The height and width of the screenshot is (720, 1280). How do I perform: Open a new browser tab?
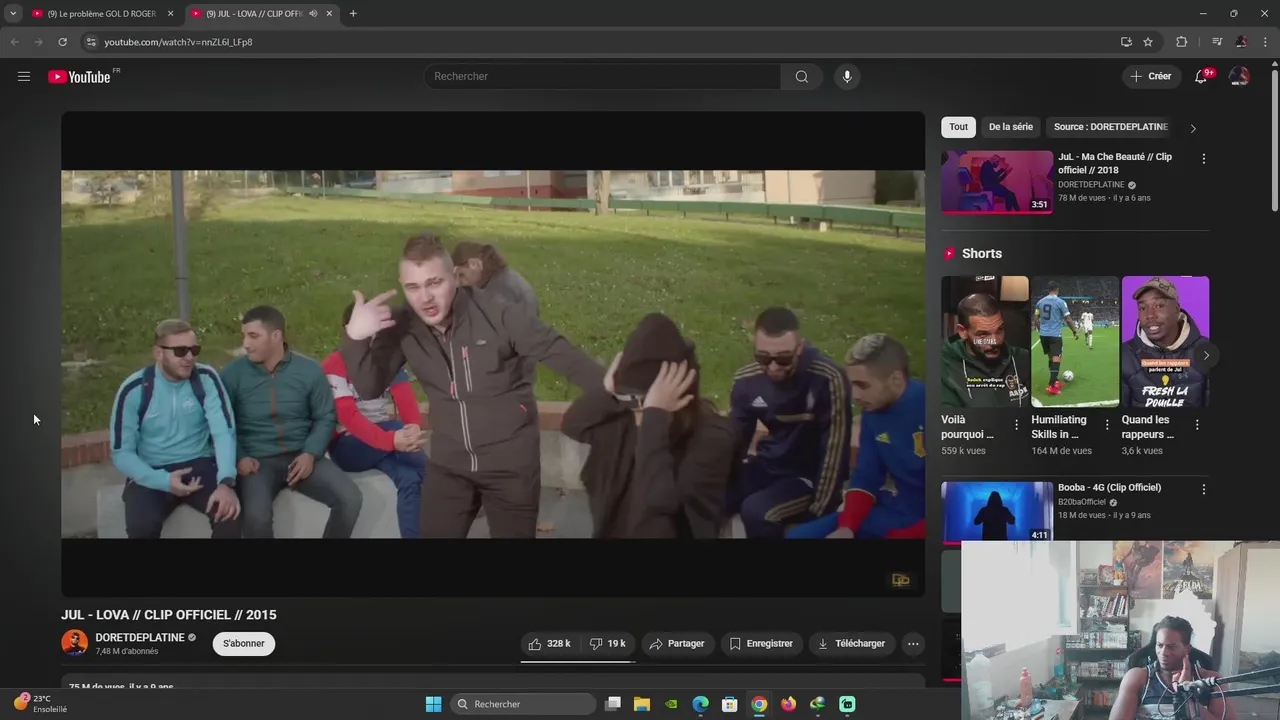[x=353, y=13]
